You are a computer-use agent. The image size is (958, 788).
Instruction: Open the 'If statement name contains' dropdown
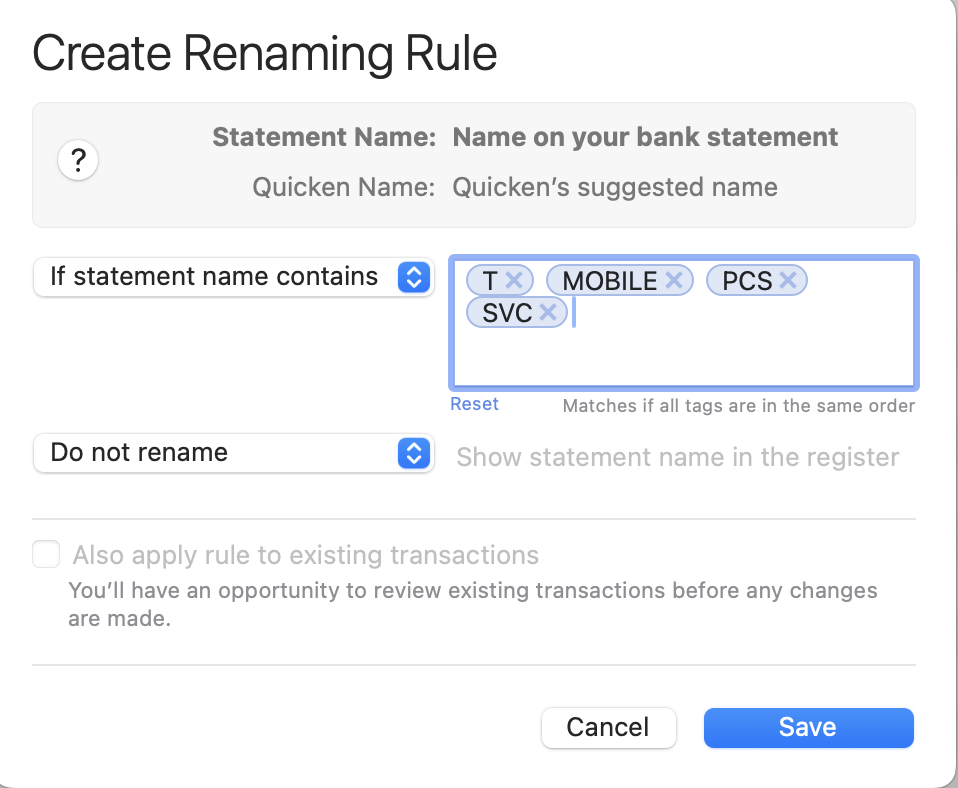click(x=214, y=277)
